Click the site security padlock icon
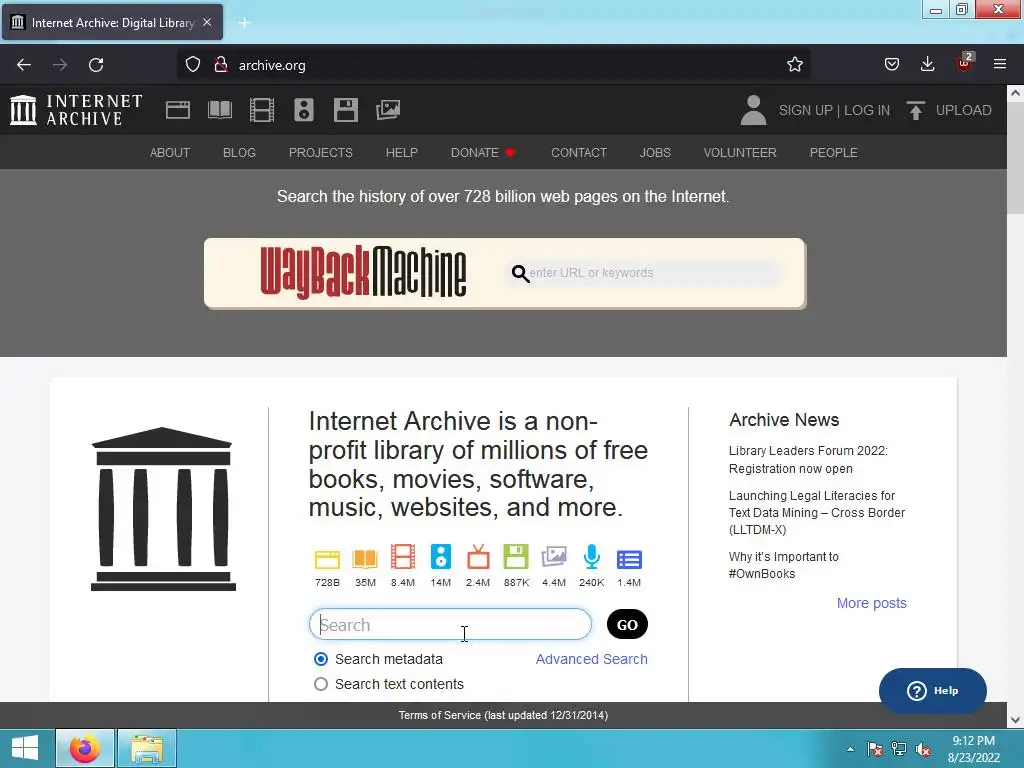Image resolution: width=1024 pixels, height=768 pixels. click(221, 65)
